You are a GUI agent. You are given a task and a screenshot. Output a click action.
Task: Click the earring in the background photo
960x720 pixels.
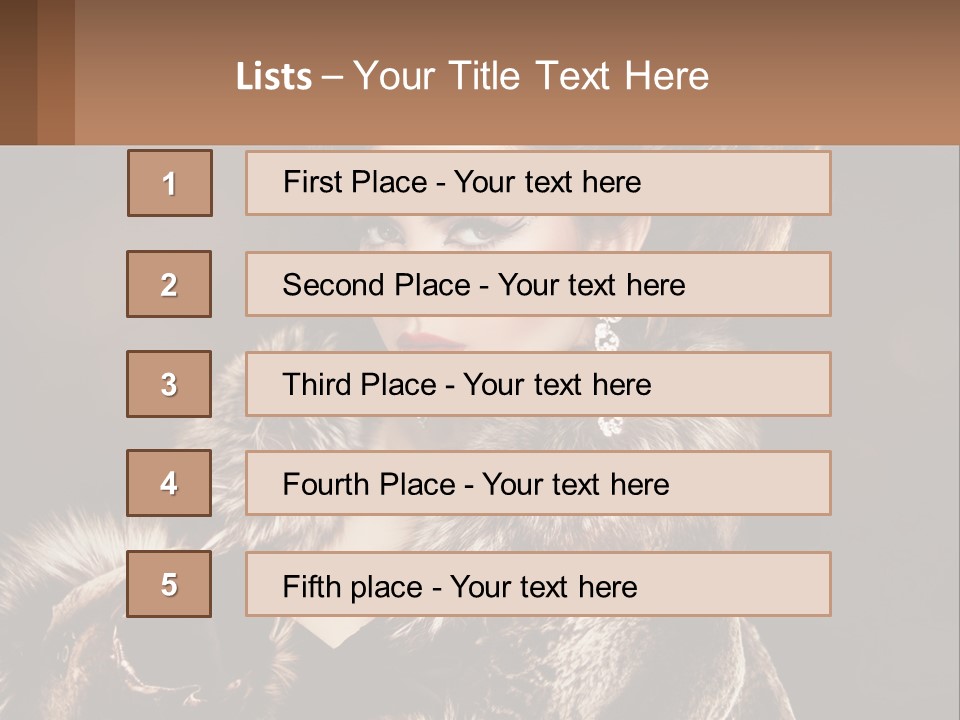[x=607, y=335]
